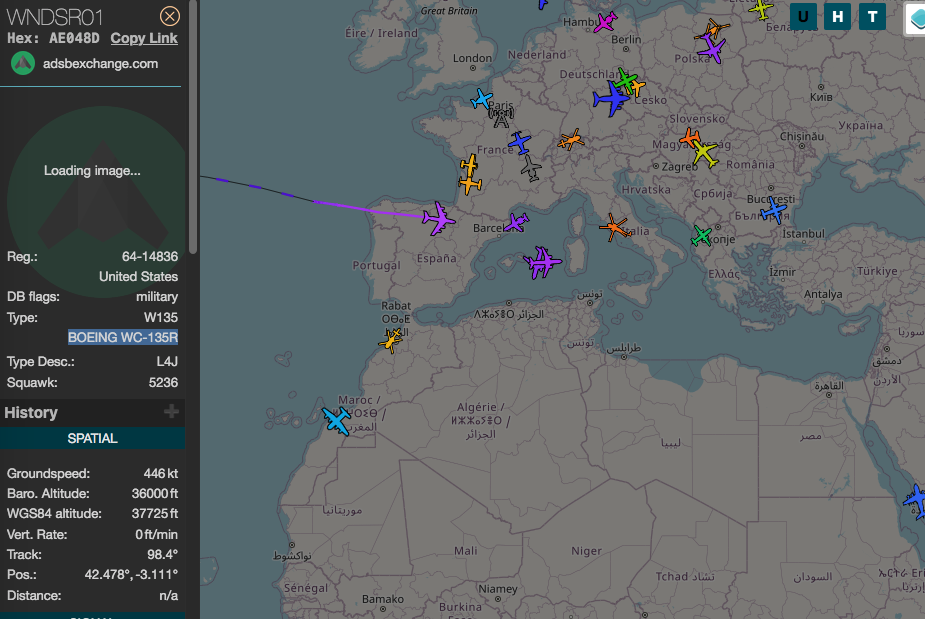Click the green adsbexchange logo icon
This screenshot has width=925, height=619.
click(23, 63)
